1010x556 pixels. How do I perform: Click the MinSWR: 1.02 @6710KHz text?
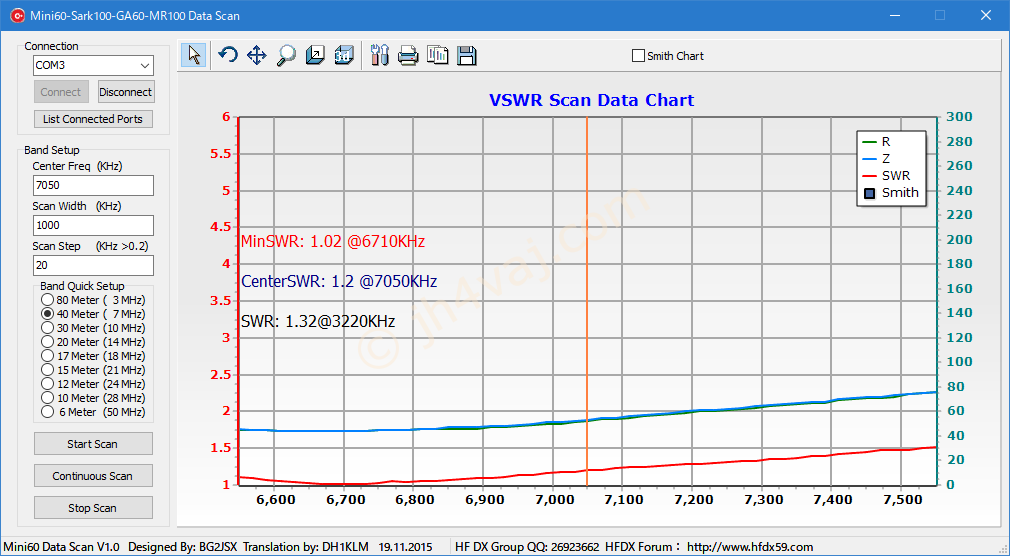click(x=333, y=242)
